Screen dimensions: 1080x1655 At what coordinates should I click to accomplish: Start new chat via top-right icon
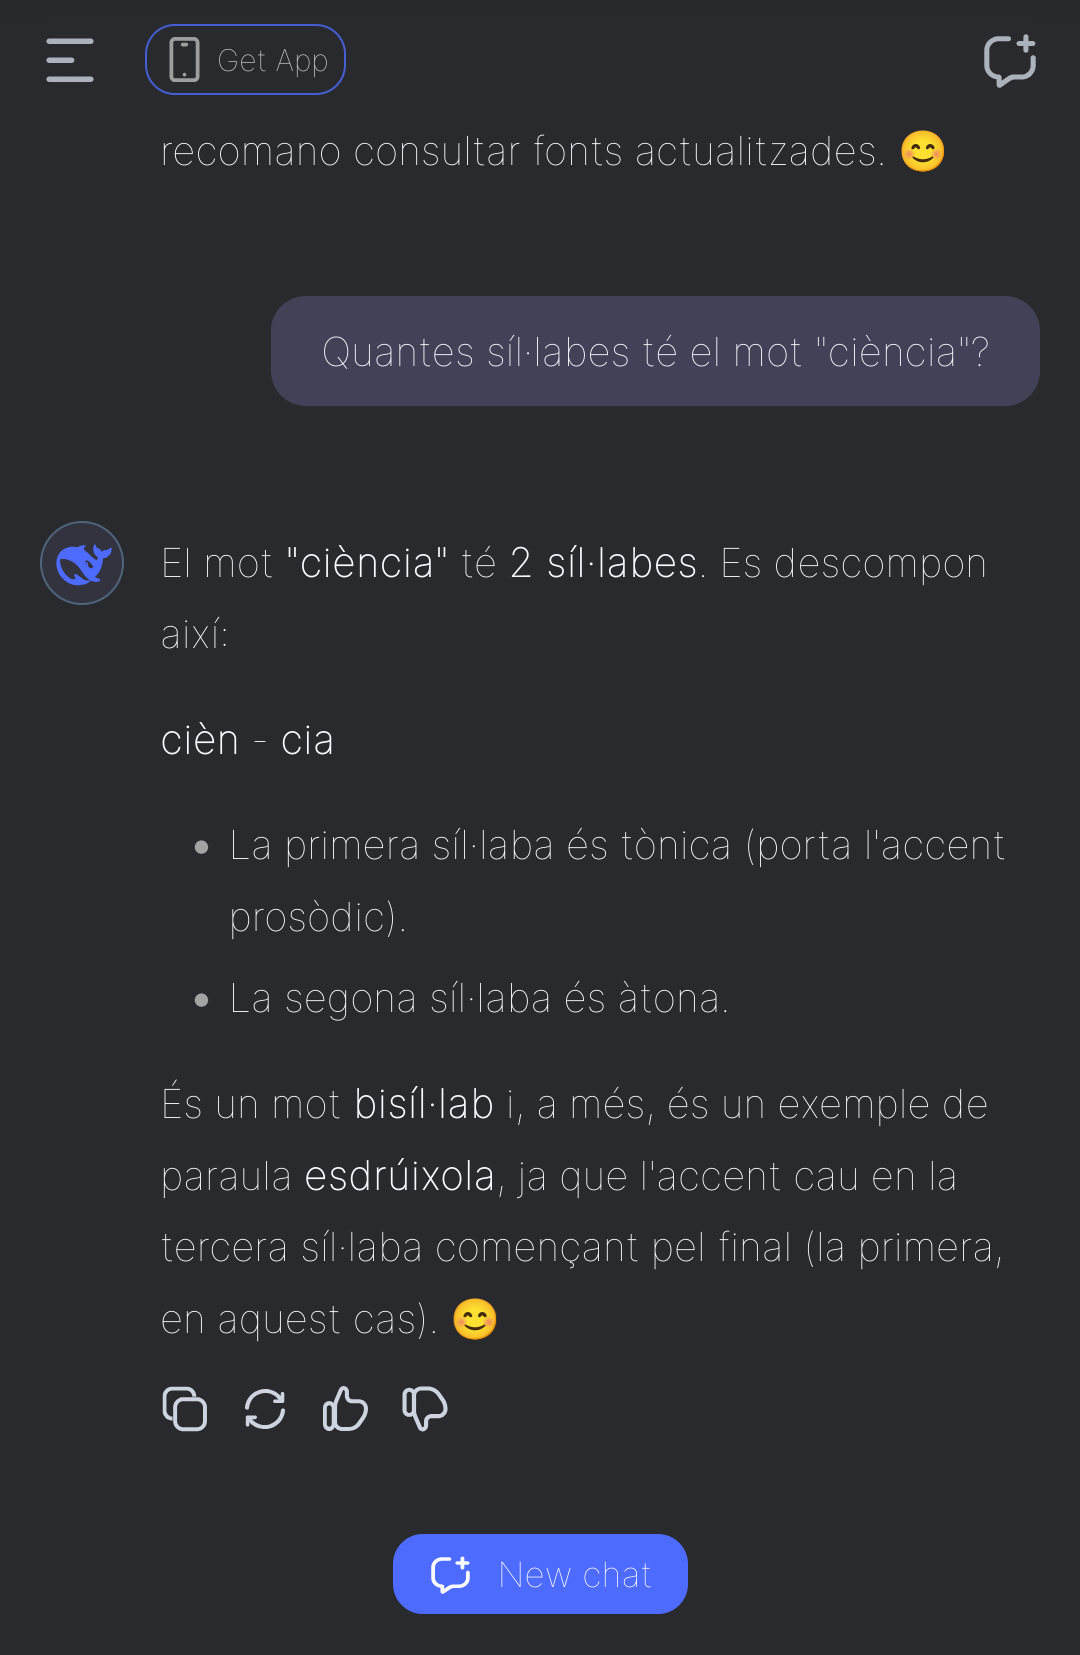tap(1009, 60)
